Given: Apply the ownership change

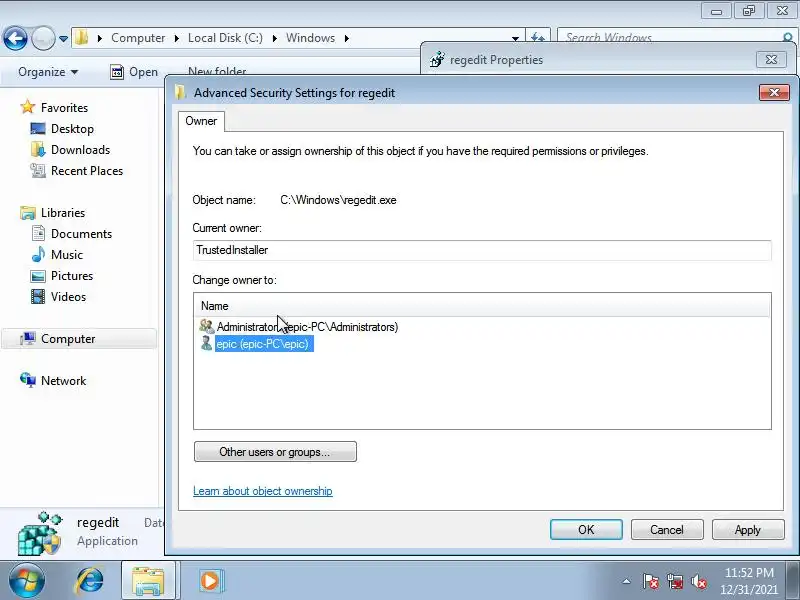Looking at the screenshot, I should (x=747, y=530).
